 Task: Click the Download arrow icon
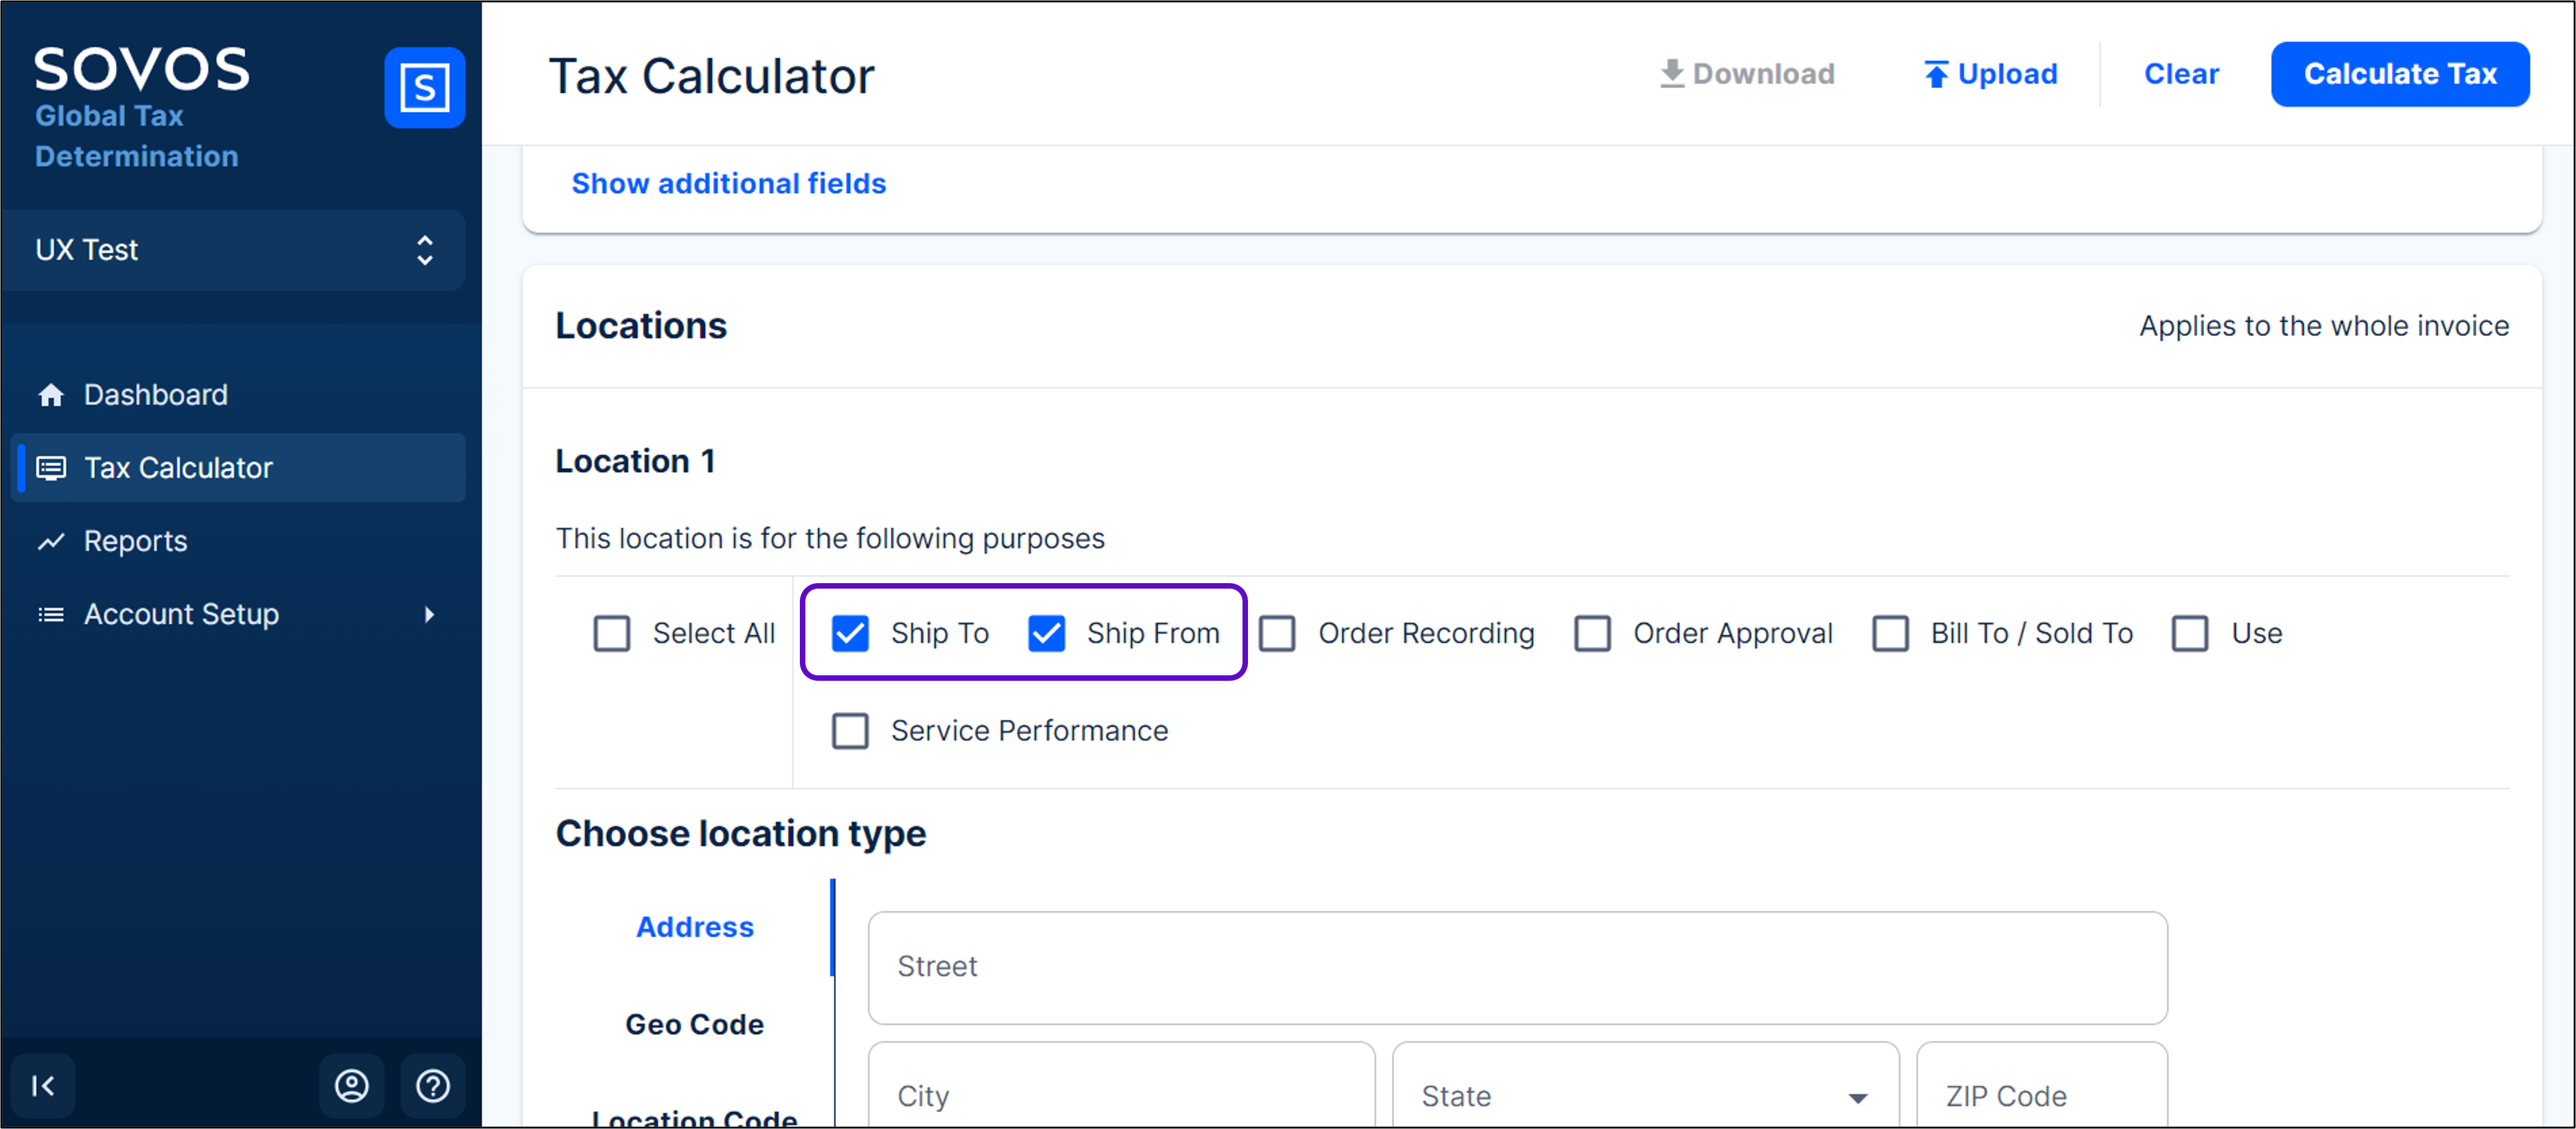1671,74
